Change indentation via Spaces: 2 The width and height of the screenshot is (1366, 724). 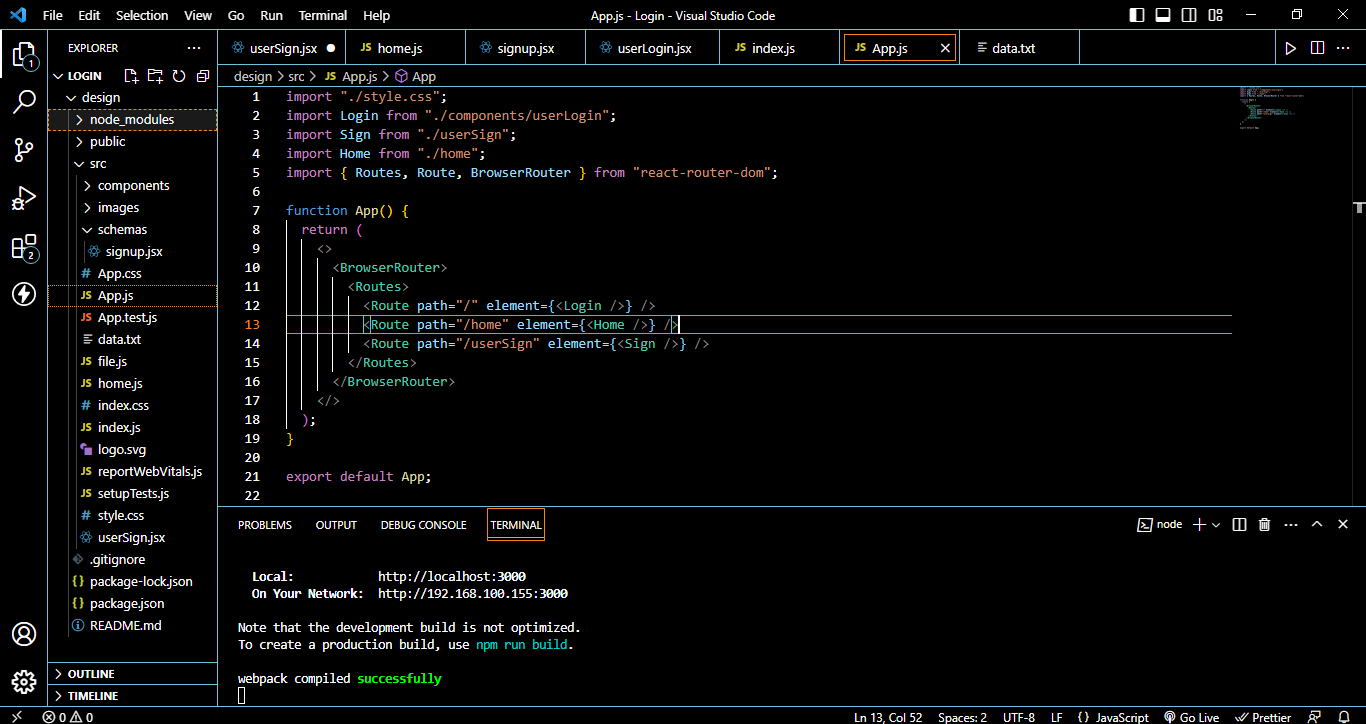point(962,717)
